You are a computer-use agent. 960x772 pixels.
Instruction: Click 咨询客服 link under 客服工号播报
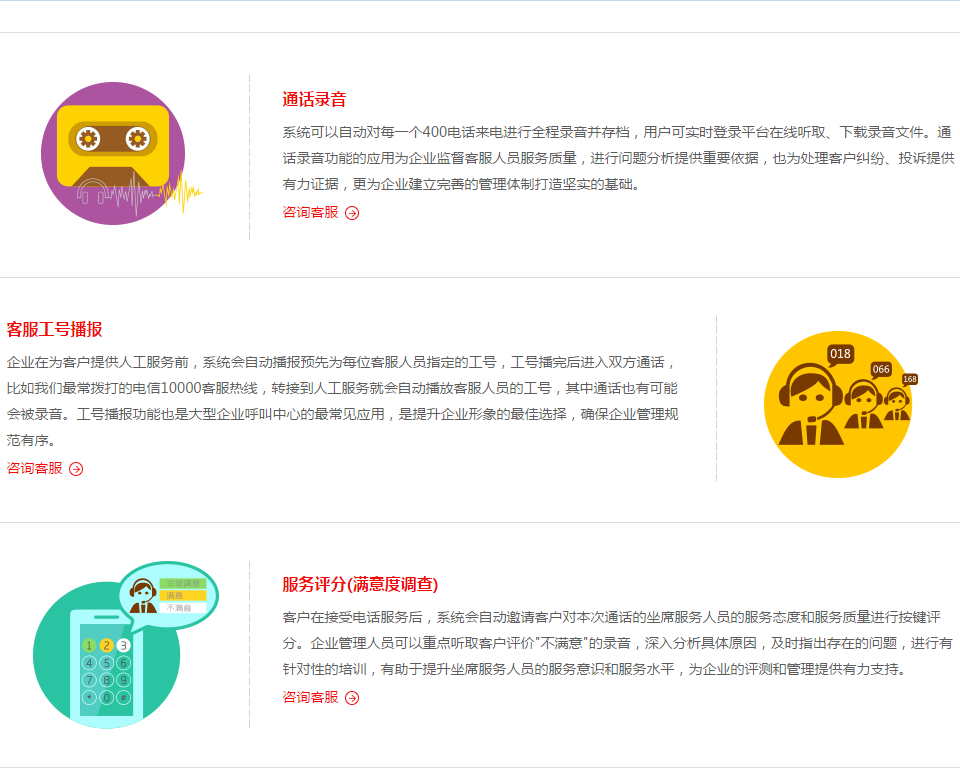coord(34,468)
